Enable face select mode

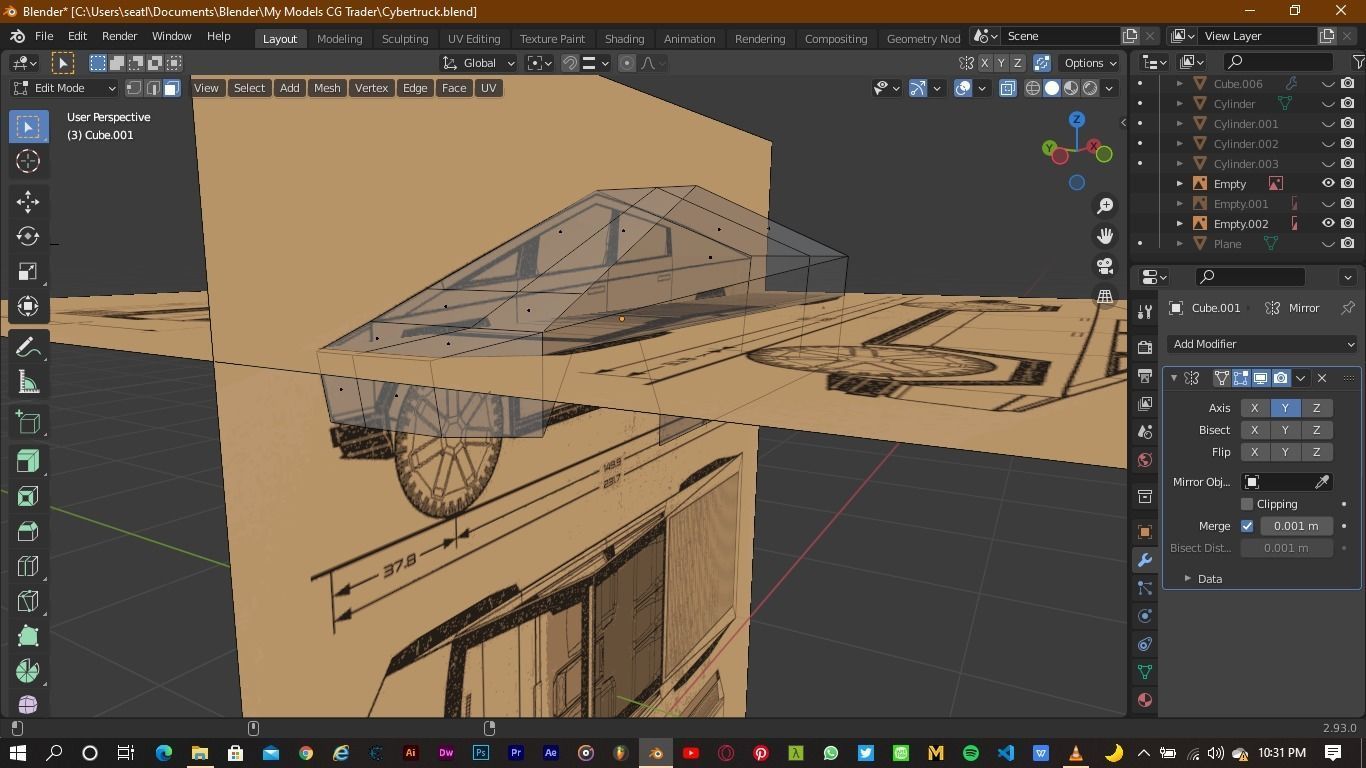pyautogui.click(x=172, y=88)
